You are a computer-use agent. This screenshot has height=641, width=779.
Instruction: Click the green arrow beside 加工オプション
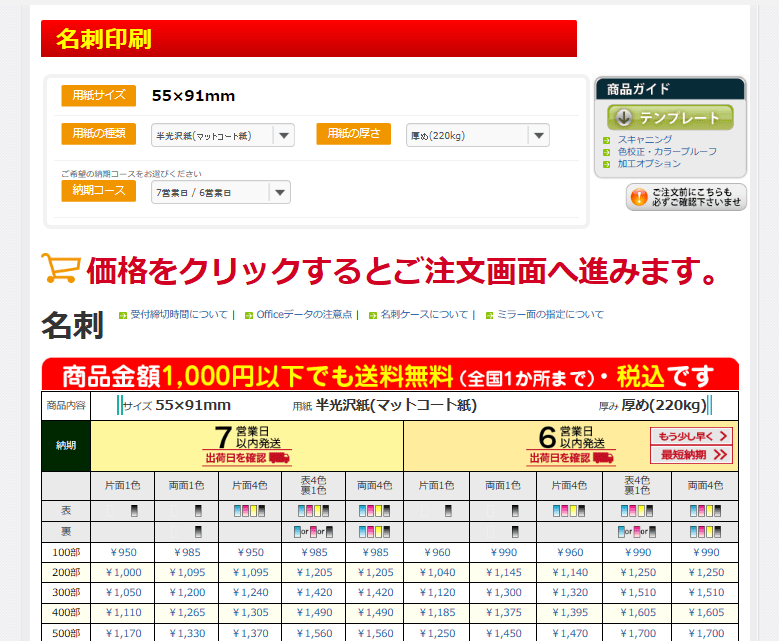[x=607, y=164]
